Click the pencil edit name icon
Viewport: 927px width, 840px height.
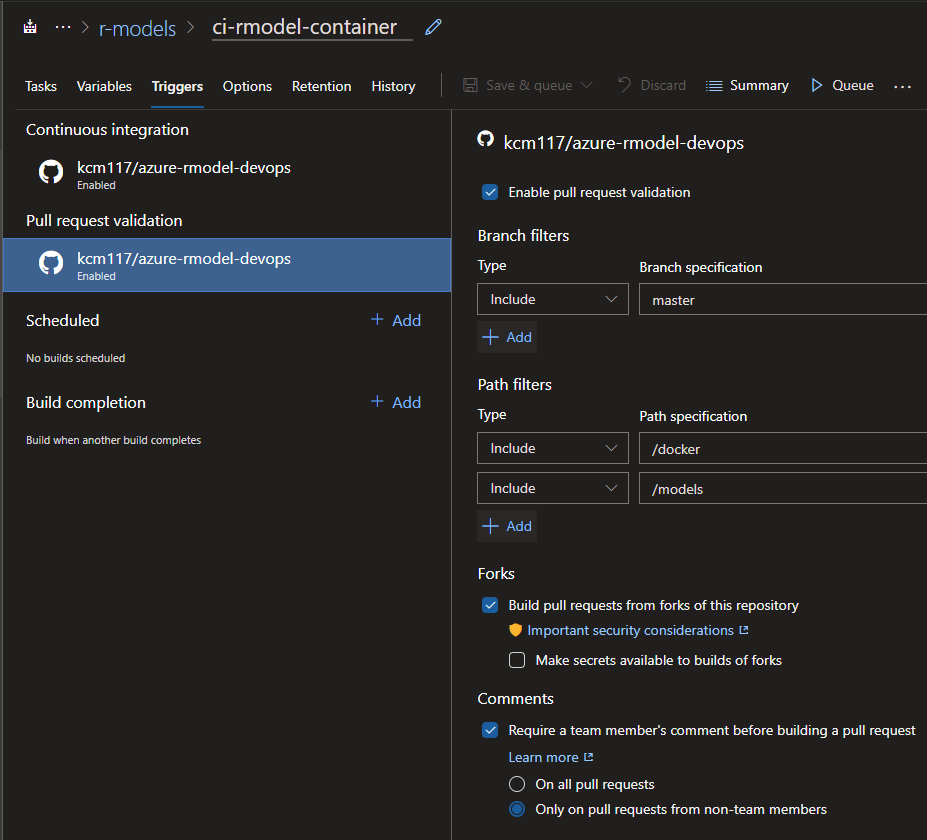[433, 27]
